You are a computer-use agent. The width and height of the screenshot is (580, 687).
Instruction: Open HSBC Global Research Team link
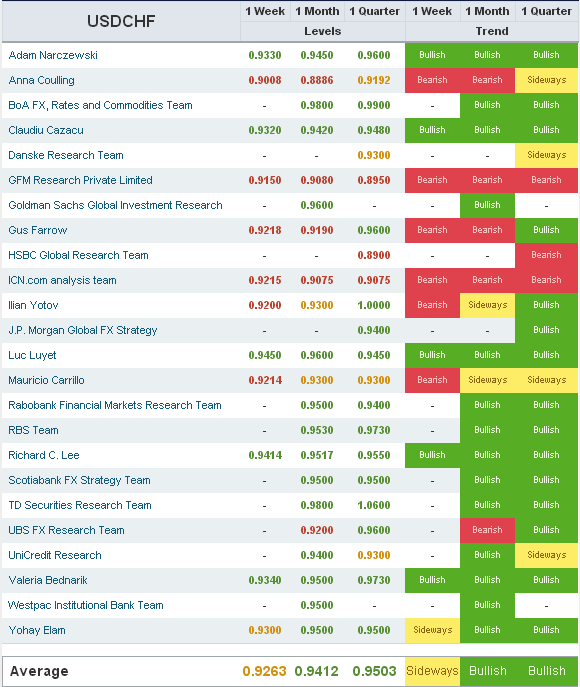click(x=78, y=255)
